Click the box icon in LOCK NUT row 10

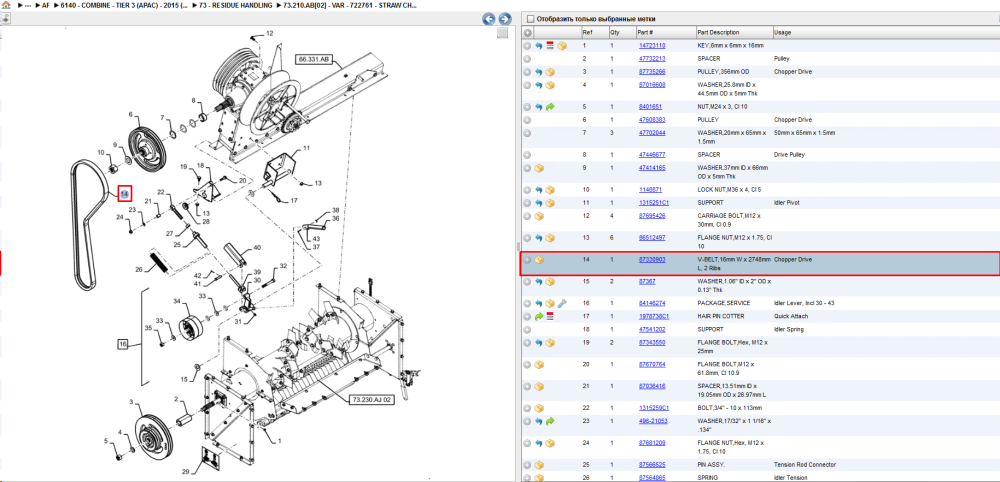(550, 190)
